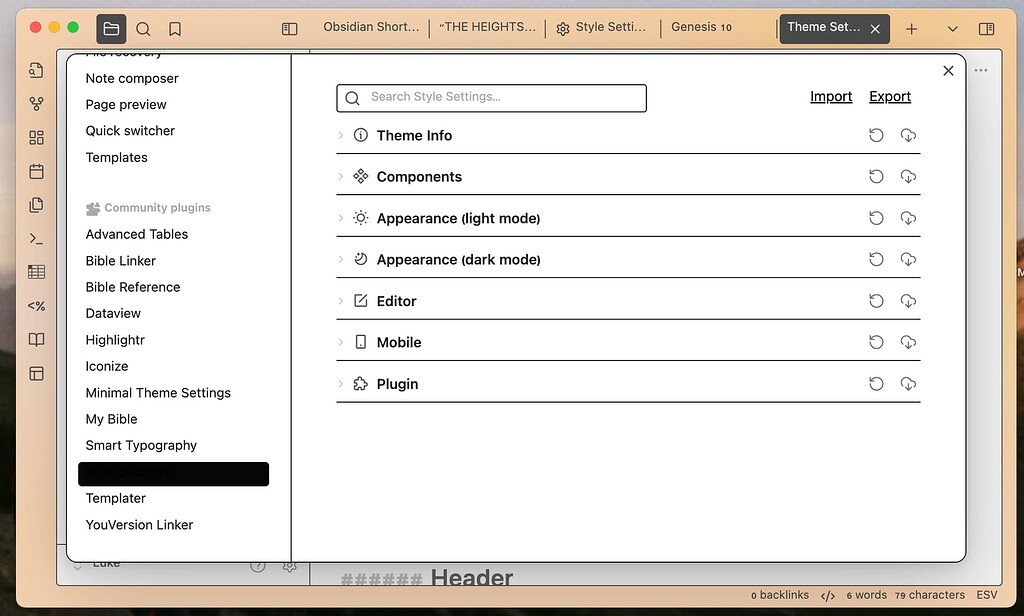Open bookmarks via the top toolbar icon
1024x616 pixels.
[175, 29]
